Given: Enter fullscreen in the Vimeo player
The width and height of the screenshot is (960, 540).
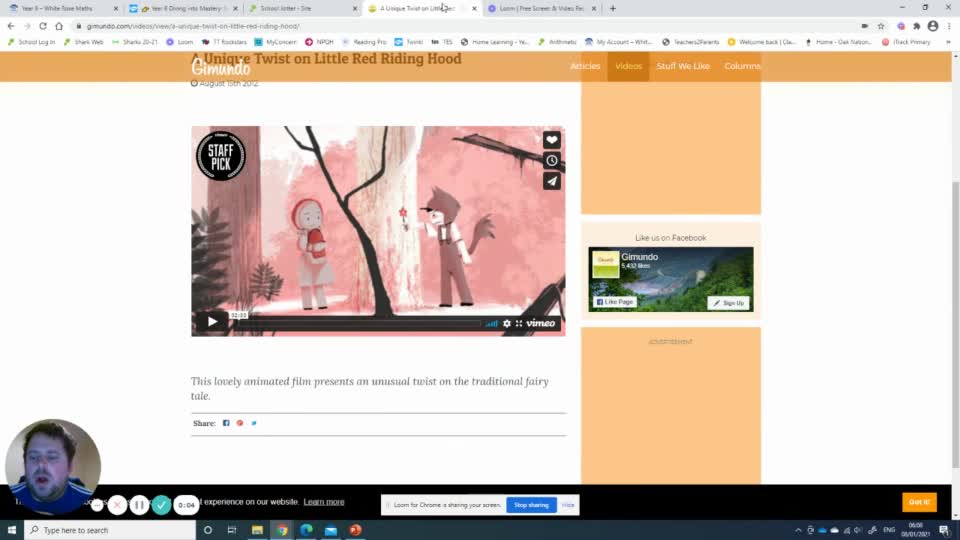Looking at the screenshot, I should (x=519, y=323).
